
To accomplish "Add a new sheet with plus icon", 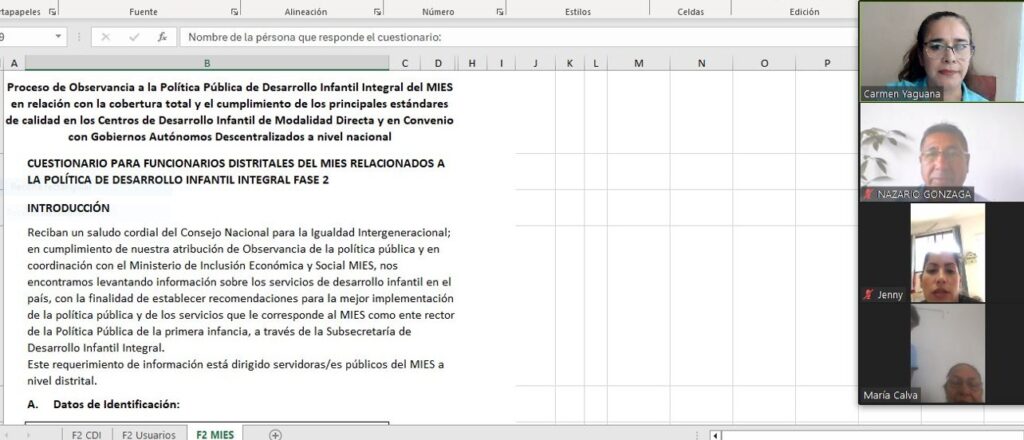I will 275,434.
